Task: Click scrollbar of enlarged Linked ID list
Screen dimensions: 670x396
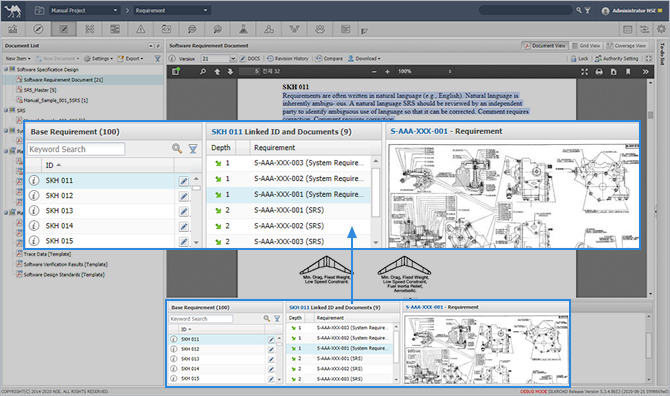Action: (x=376, y=192)
